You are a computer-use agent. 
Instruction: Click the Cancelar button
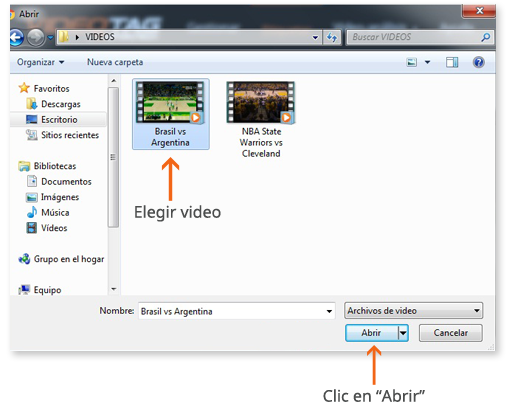[451, 333]
